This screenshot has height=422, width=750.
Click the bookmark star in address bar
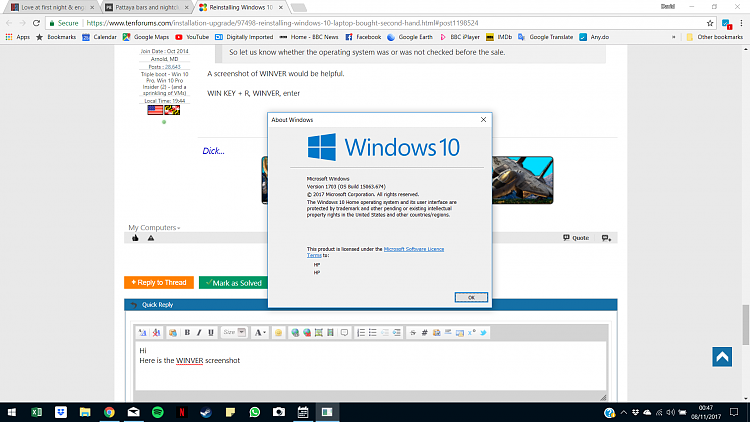[710, 23]
